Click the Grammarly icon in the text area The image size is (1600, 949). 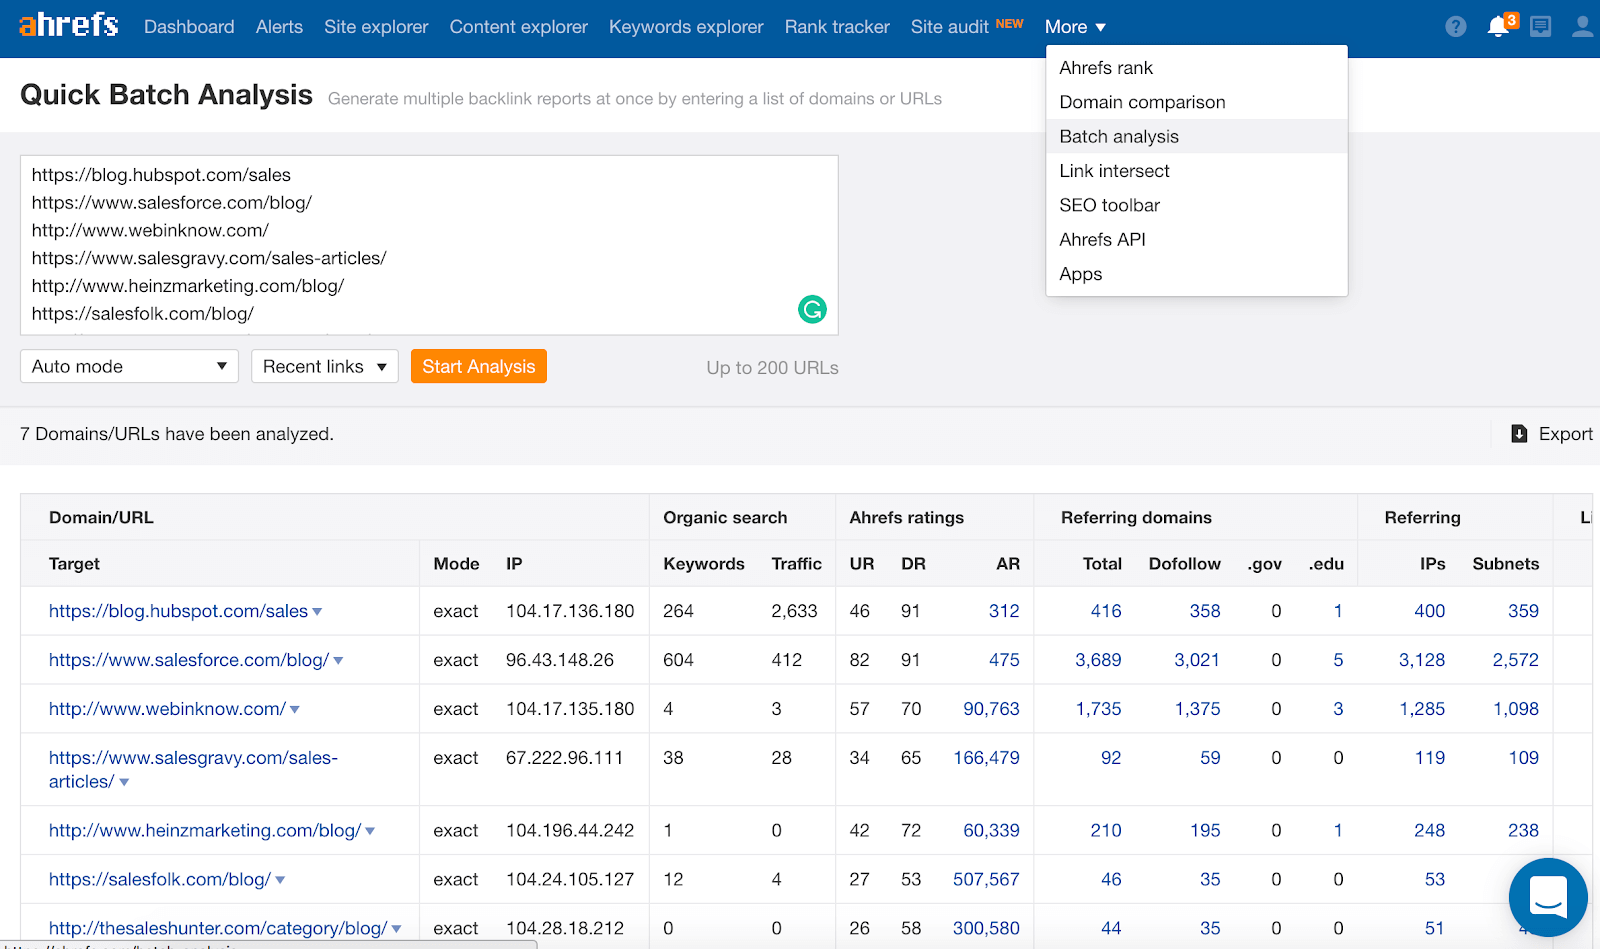(x=812, y=310)
